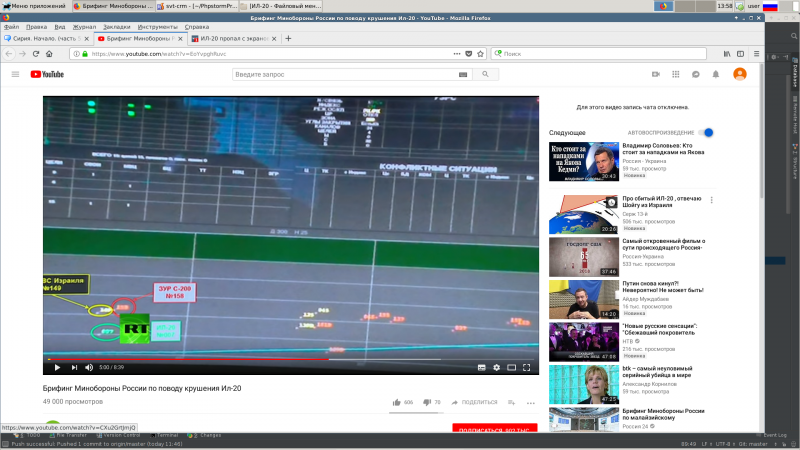Open the on-screen keyboard in search
The height and width of the screenshot is (450, 800).
tap(463, 74)
